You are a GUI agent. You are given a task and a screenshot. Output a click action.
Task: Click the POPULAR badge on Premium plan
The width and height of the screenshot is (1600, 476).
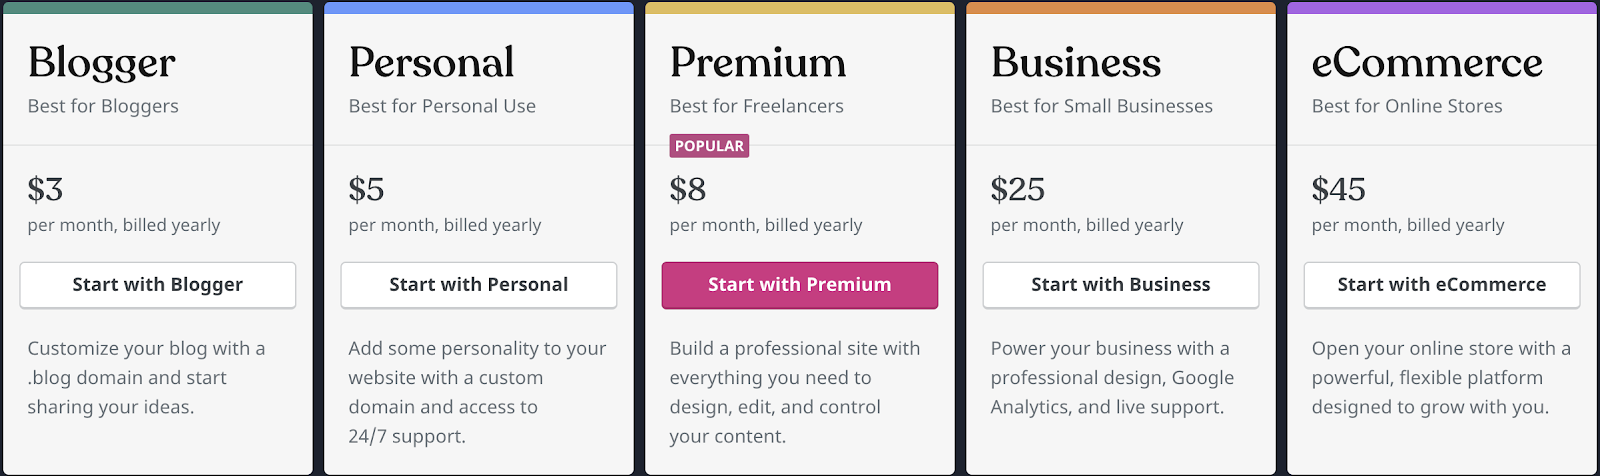(709, 146)
